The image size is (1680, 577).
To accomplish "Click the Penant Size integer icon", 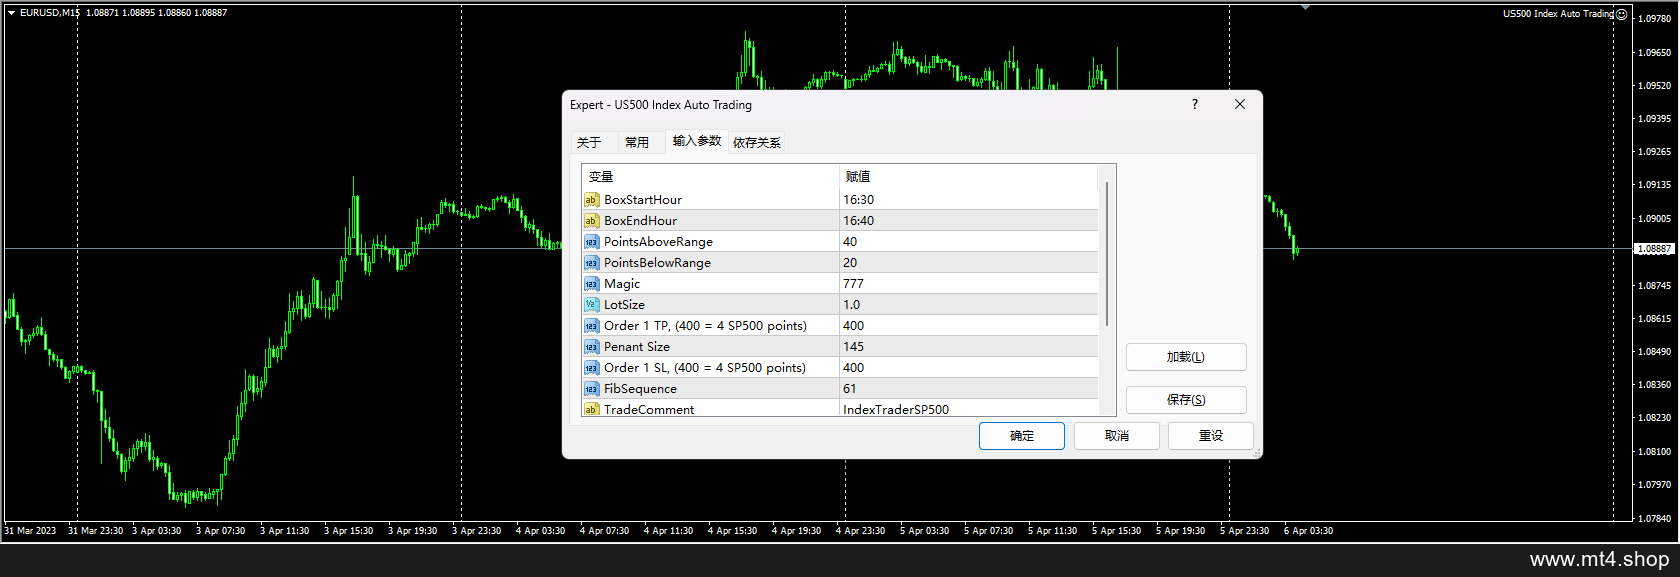I will (x=591, y=347).
